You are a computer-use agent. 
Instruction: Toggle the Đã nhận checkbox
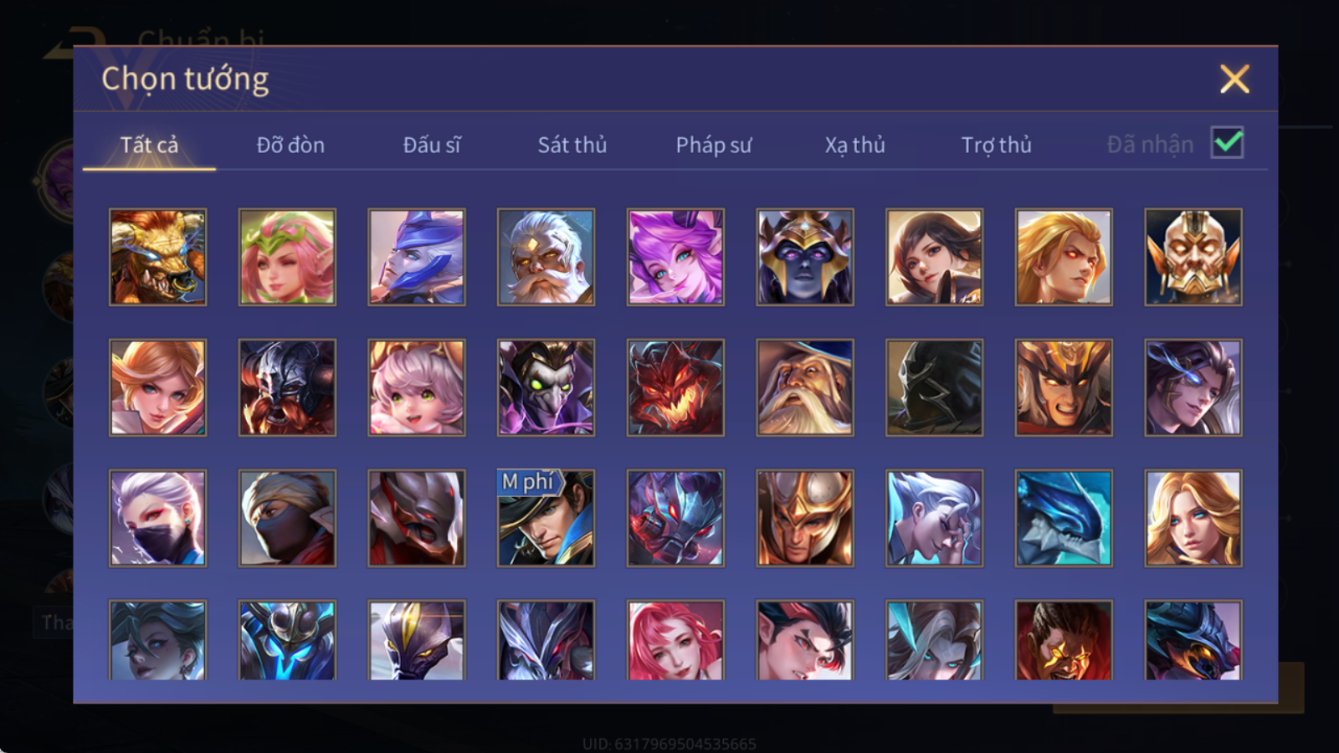(x=1227, y=143)
